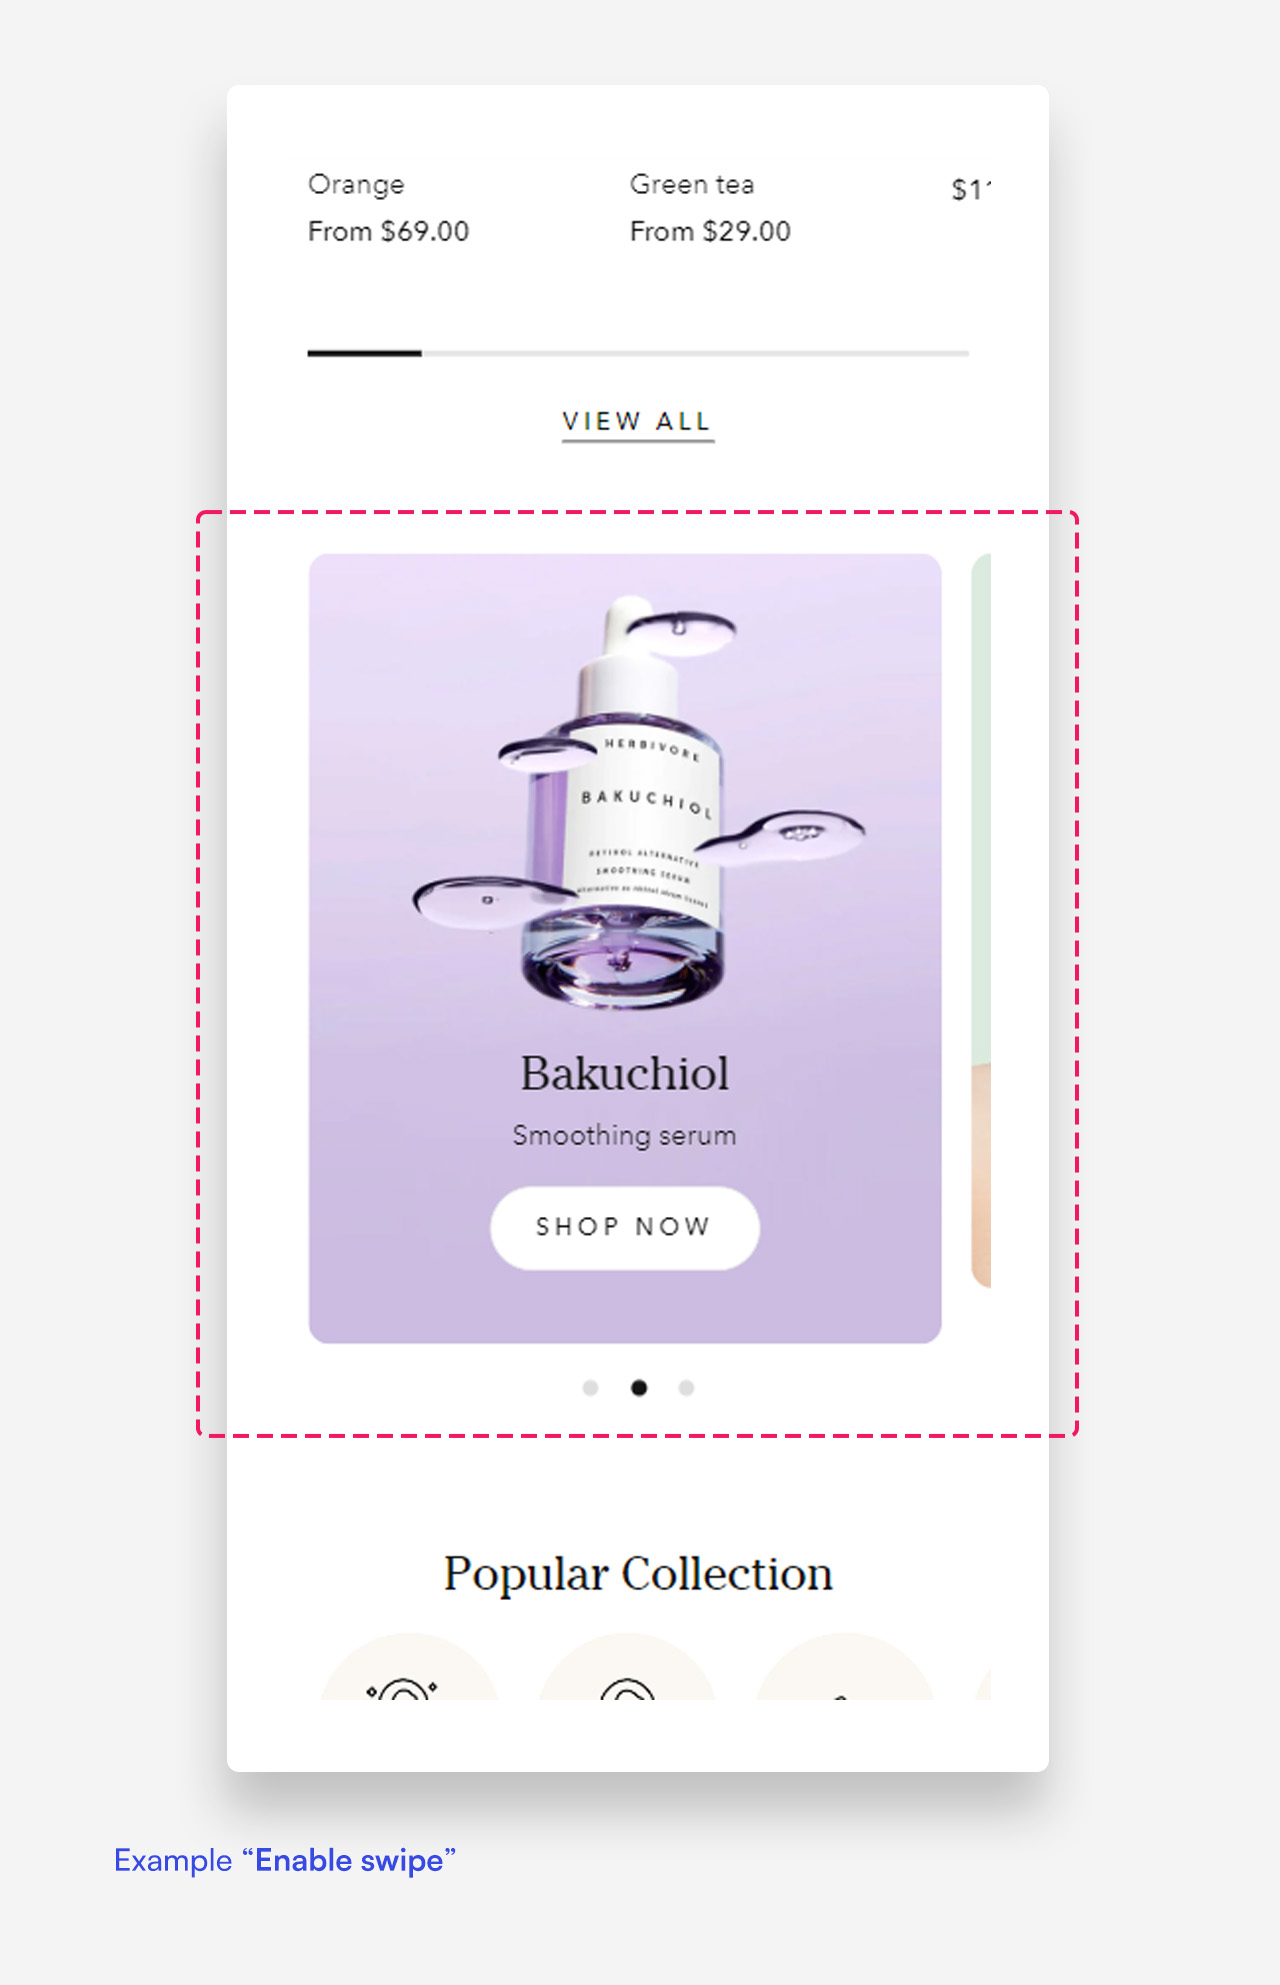Click the cut-off third product price
Image resolution: width=1280 pixels, height=1985 pixels.
pos(971,190)
